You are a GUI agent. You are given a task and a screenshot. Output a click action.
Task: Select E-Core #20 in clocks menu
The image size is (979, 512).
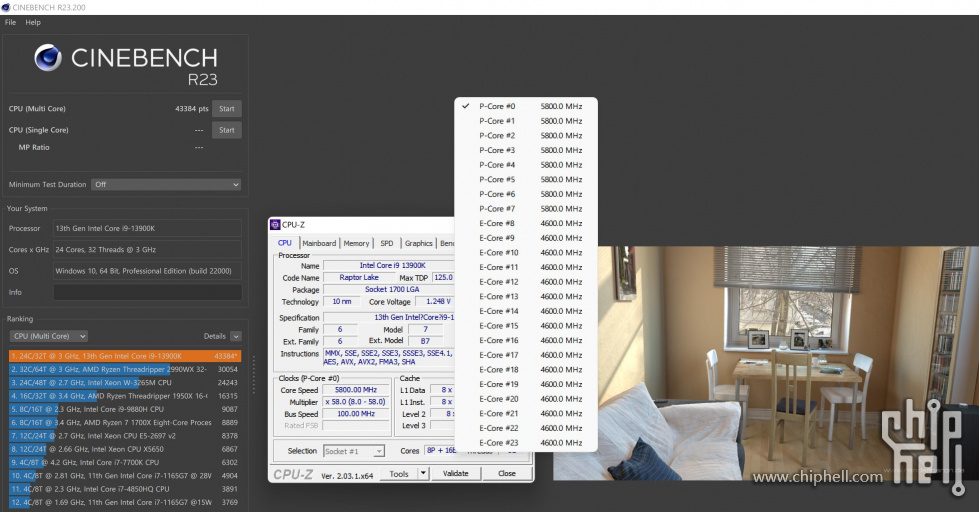[526, 399]
